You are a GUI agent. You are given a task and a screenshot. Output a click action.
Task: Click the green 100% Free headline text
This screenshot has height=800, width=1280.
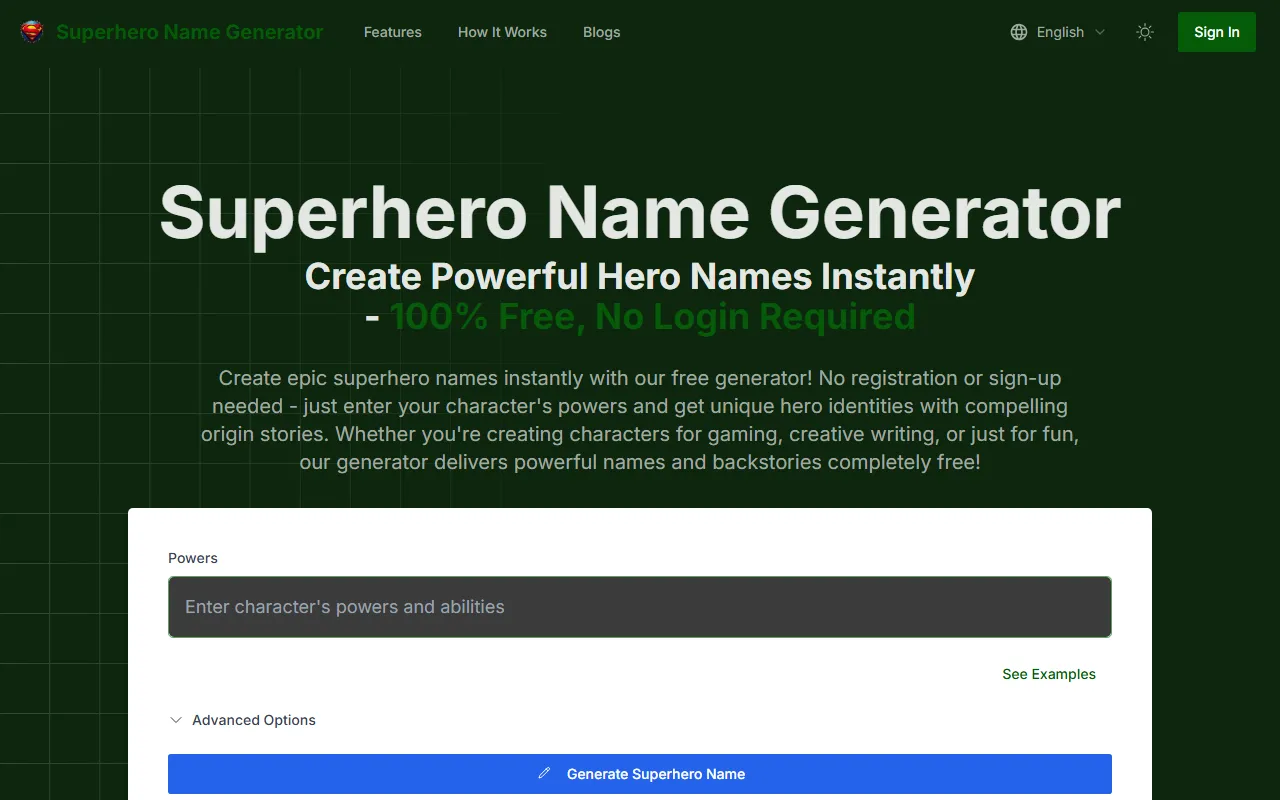pyautogui.click(x=652, y=317)
